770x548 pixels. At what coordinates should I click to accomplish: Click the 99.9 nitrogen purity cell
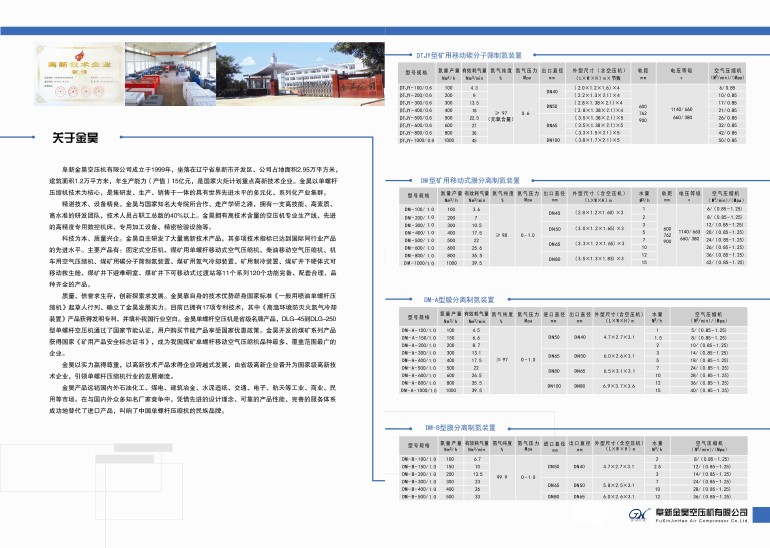tap(502, 477)
